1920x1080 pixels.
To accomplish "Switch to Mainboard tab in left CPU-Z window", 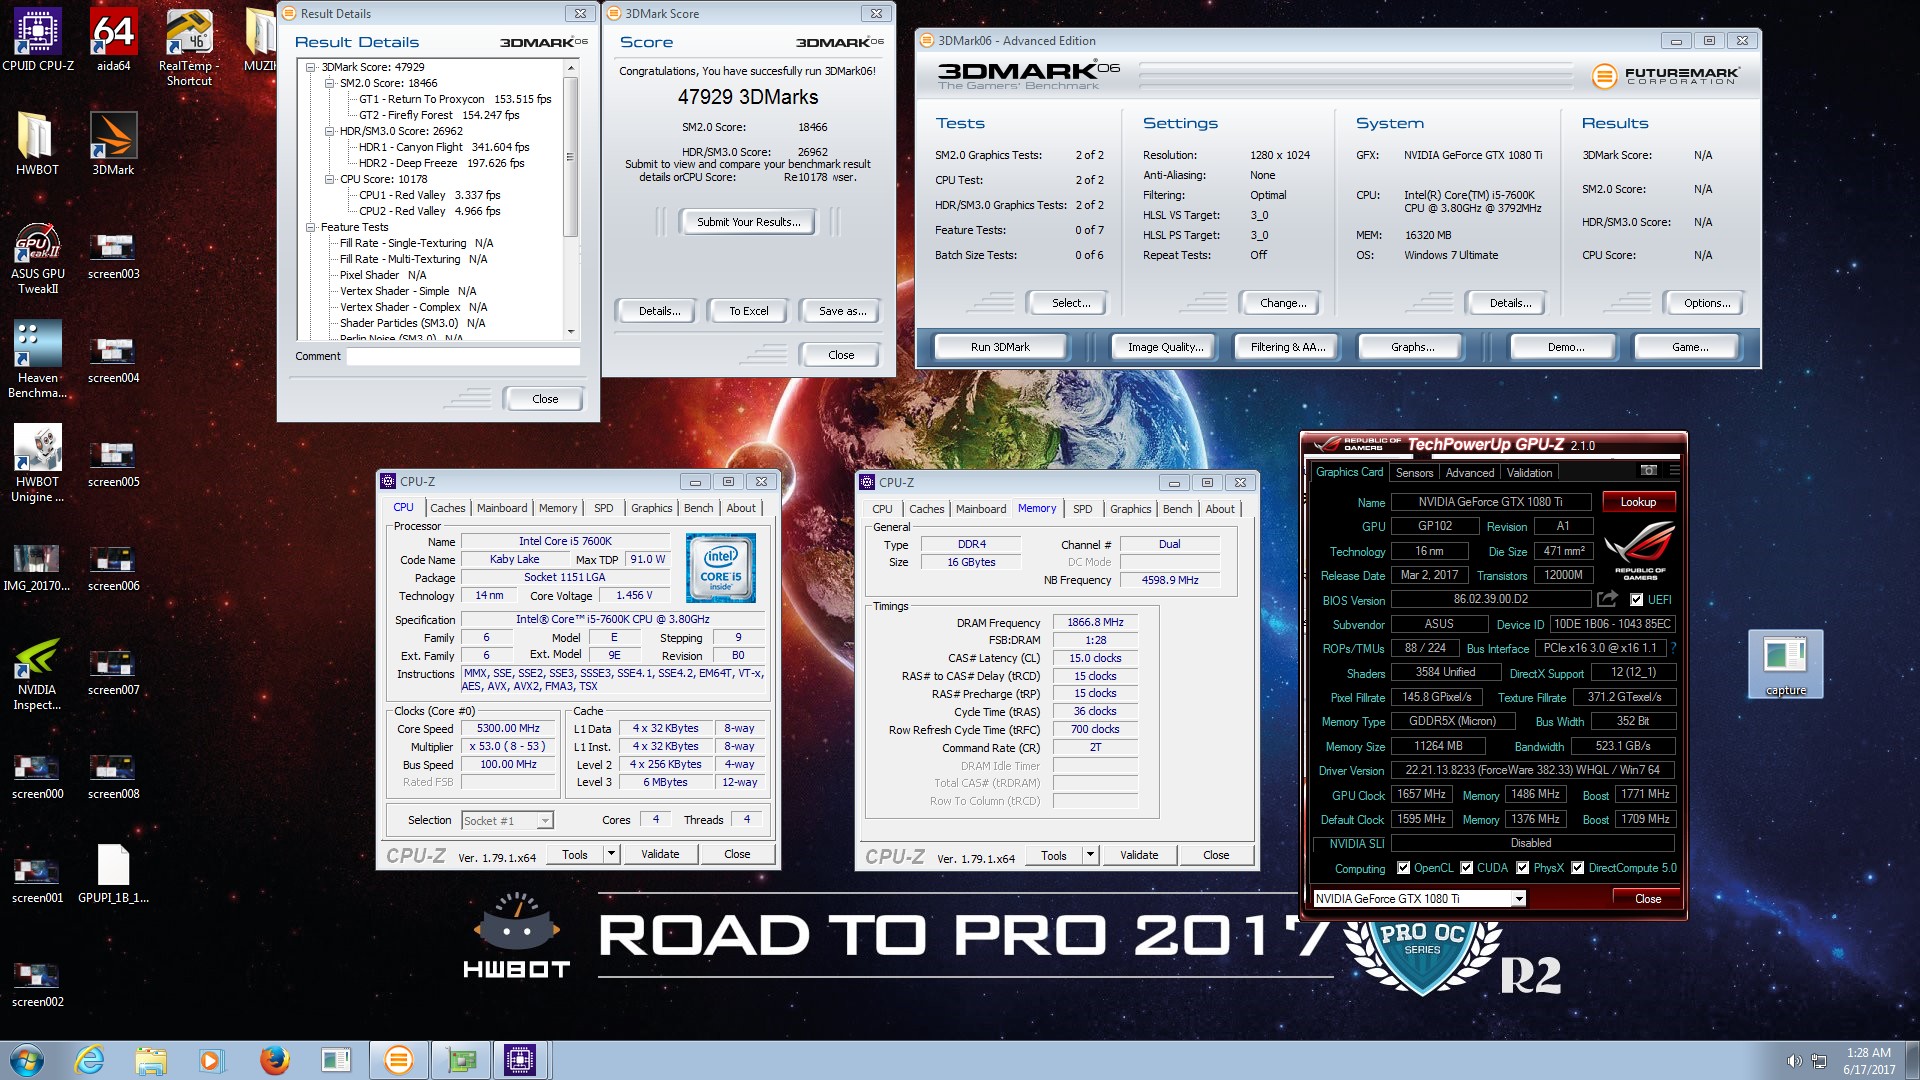I will point(502,508).
